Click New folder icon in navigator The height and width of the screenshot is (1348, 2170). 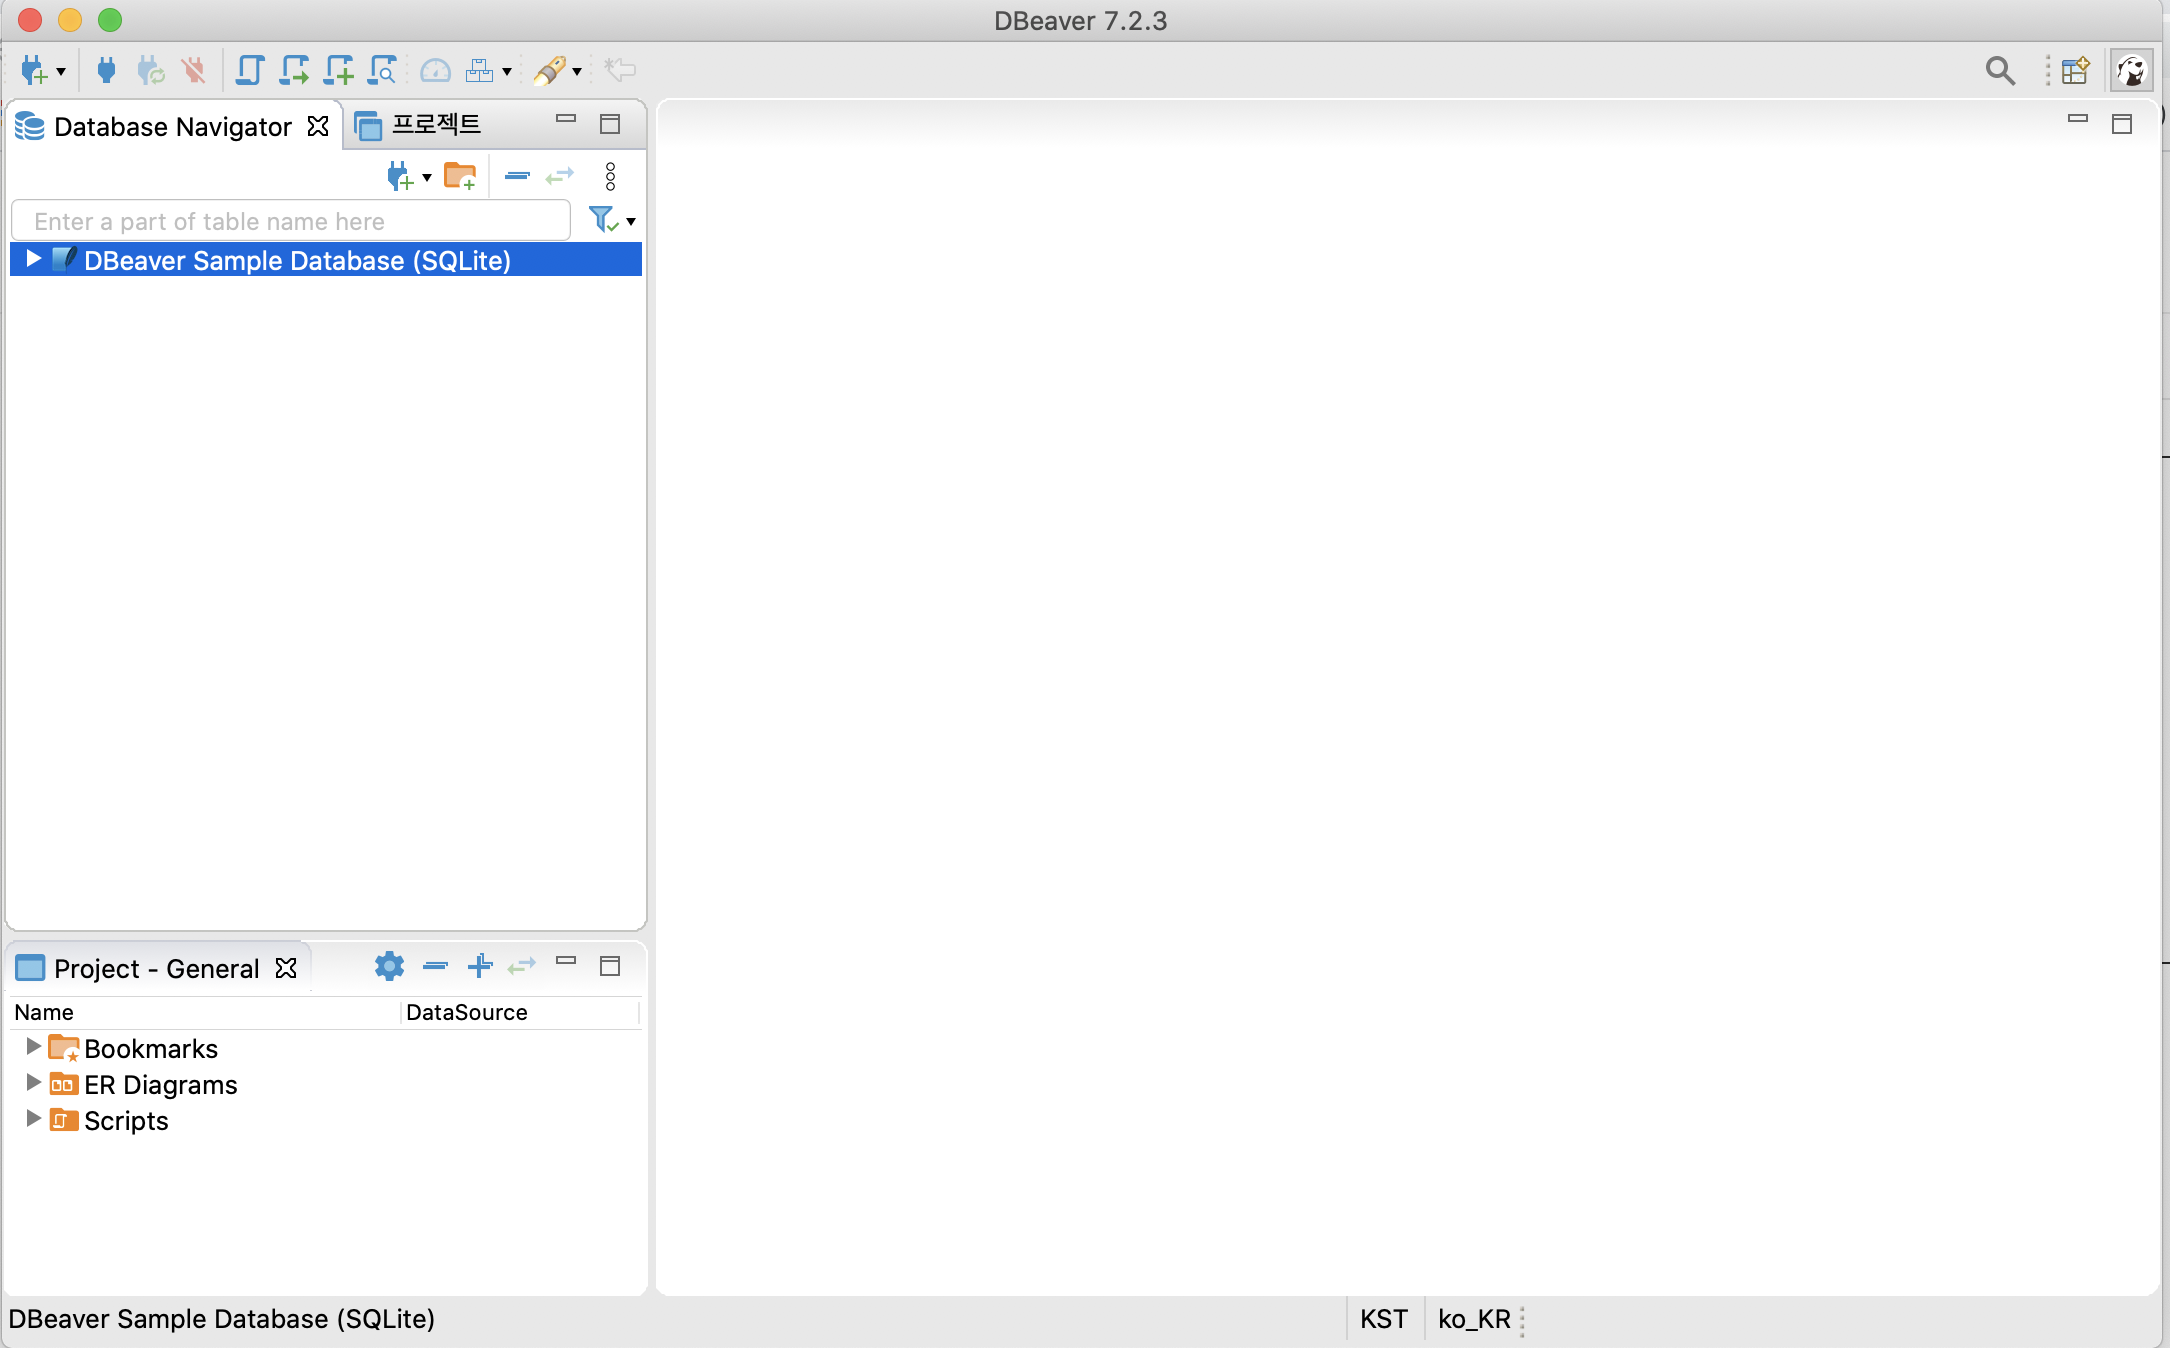pos(460,177)
